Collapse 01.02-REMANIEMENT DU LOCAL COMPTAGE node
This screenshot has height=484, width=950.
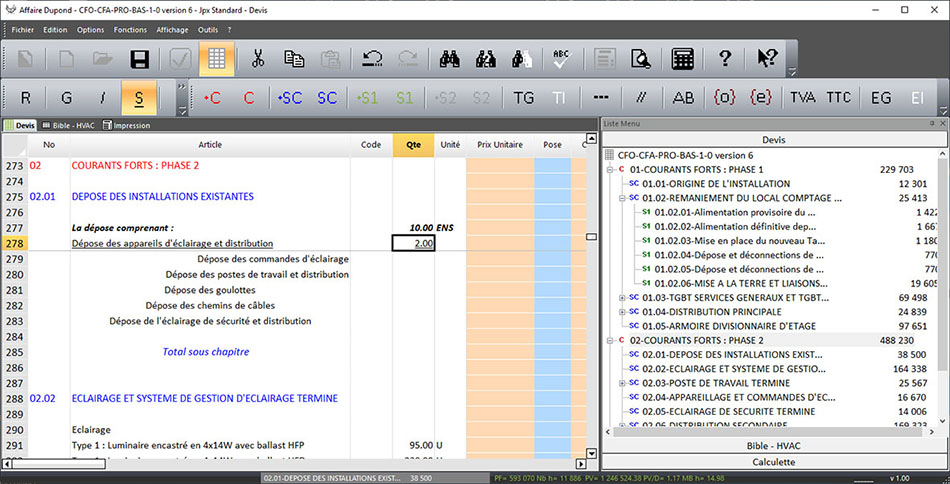coord(622,198)
